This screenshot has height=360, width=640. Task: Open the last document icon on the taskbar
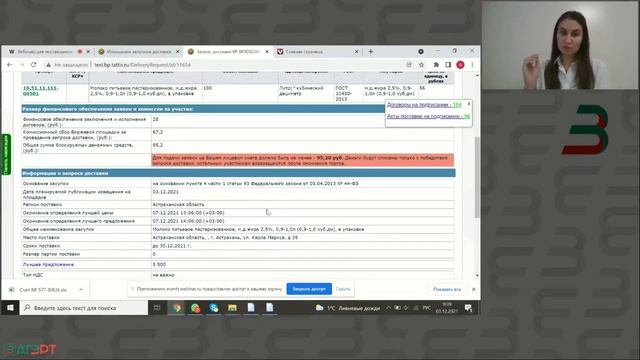pyautogui.click(x=269, y=308)
